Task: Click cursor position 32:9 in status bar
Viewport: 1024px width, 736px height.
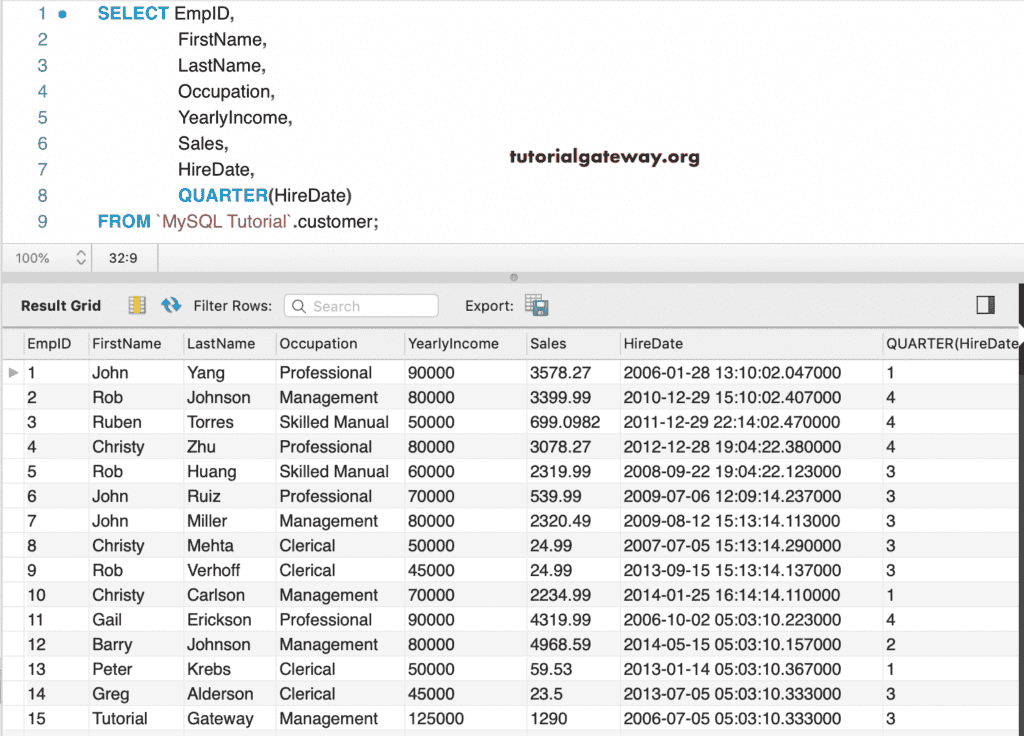Action: point(123,258)
